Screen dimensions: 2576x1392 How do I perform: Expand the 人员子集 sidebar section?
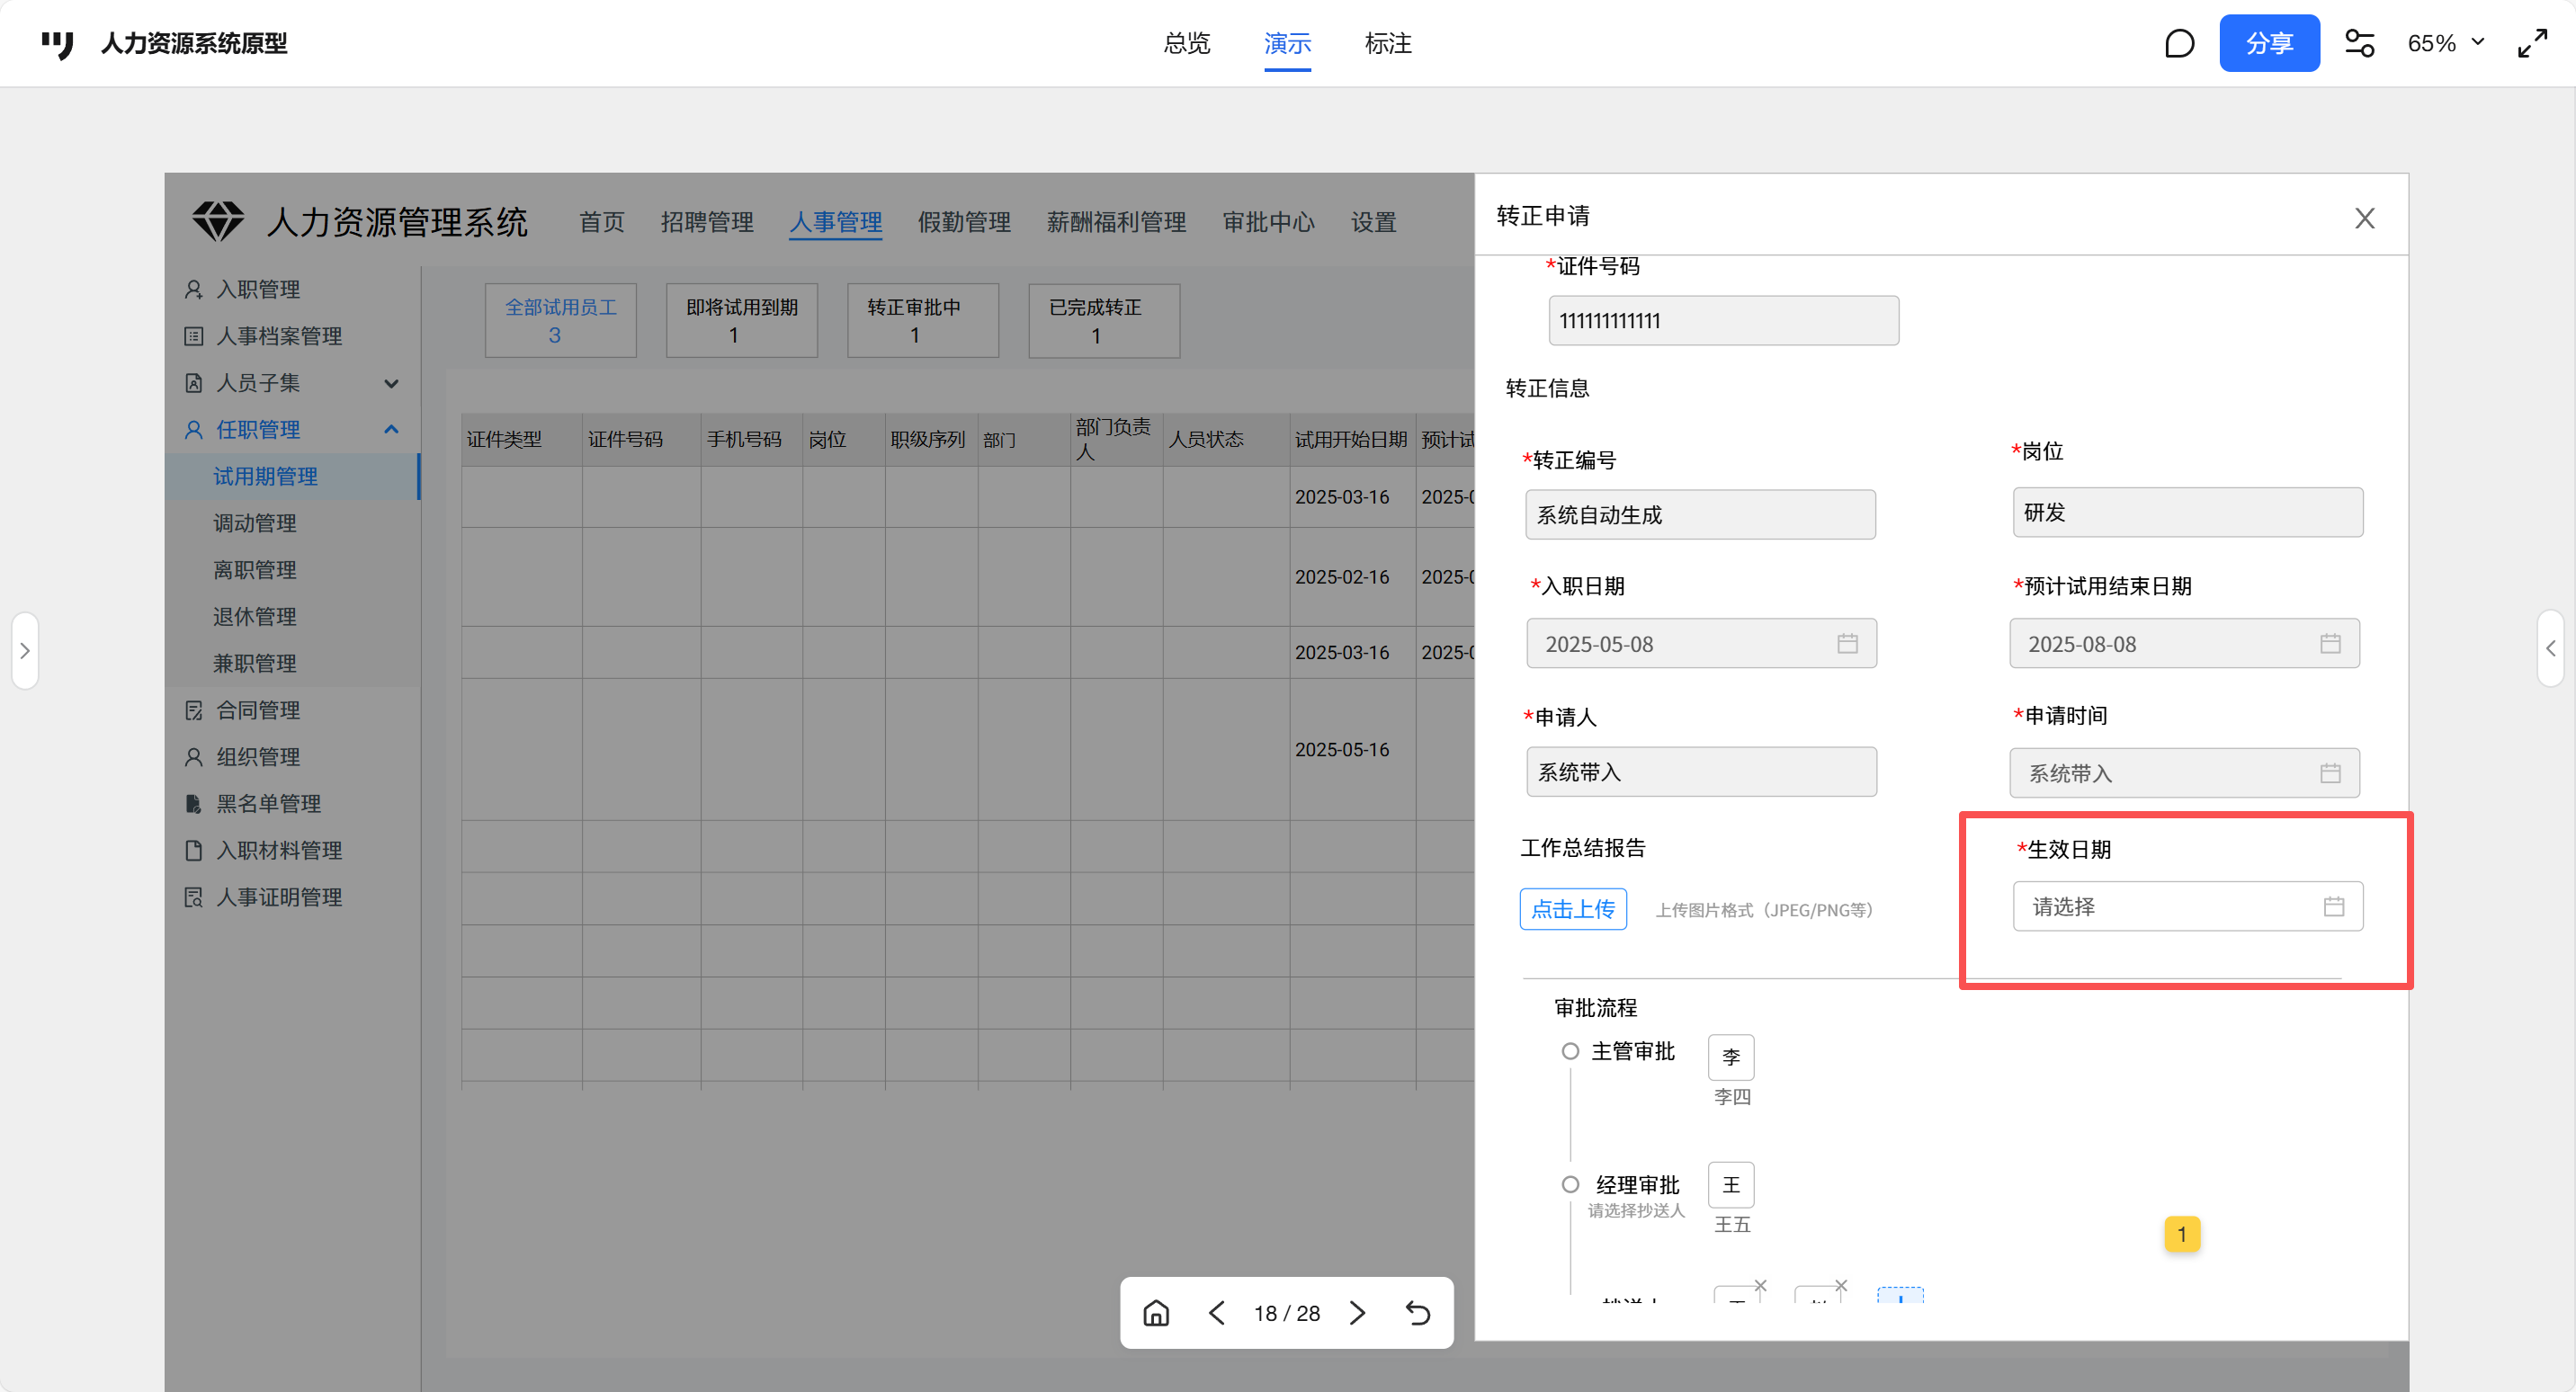(391, 383)
